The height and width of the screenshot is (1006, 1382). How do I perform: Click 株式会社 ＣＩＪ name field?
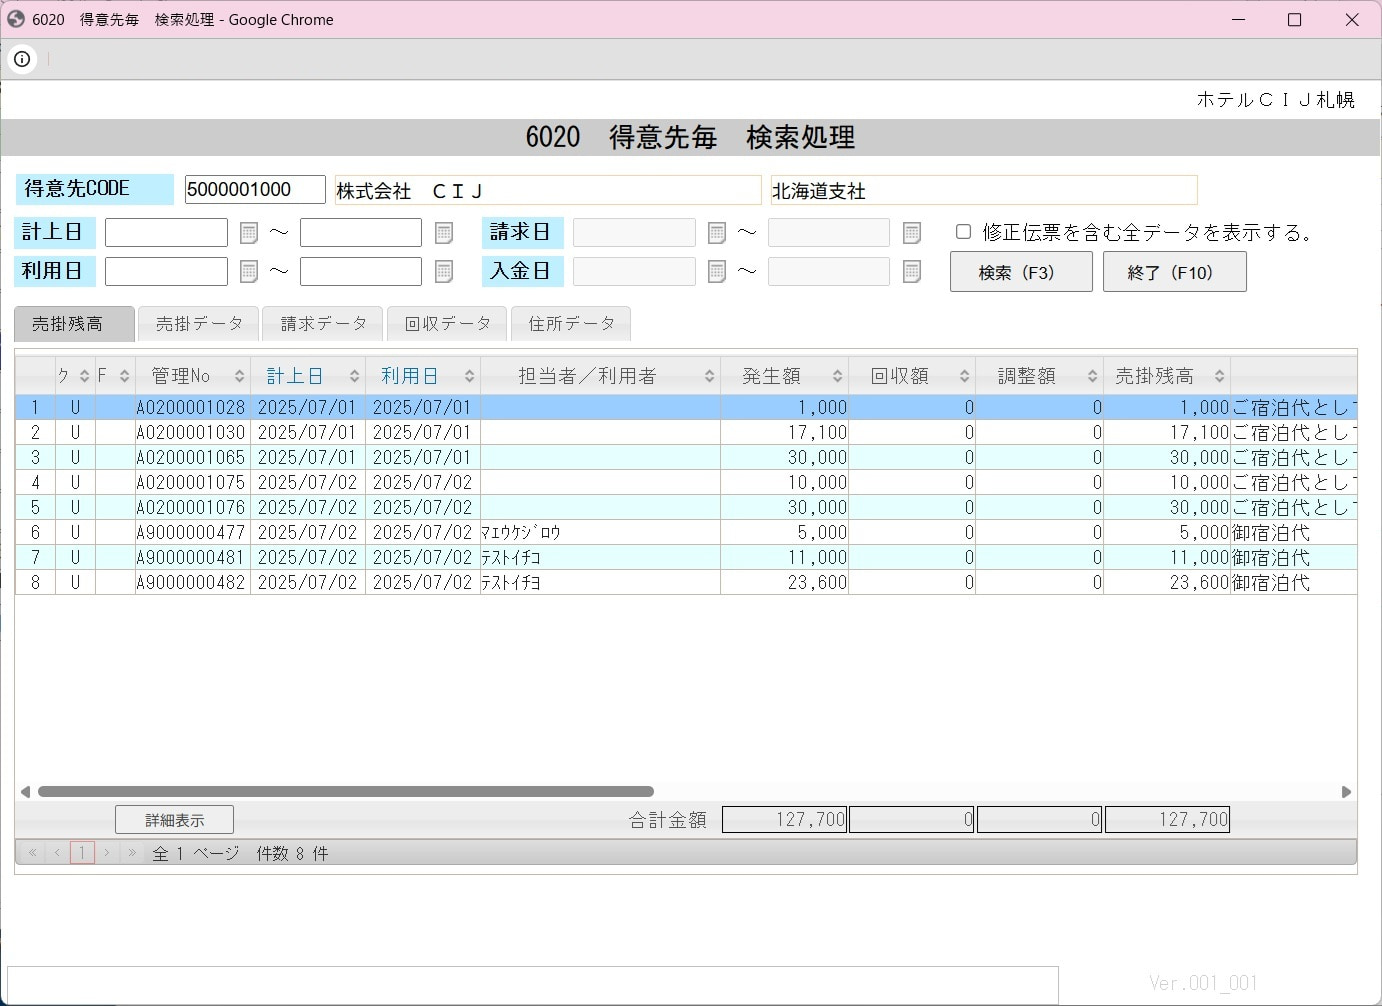[548, 190]
